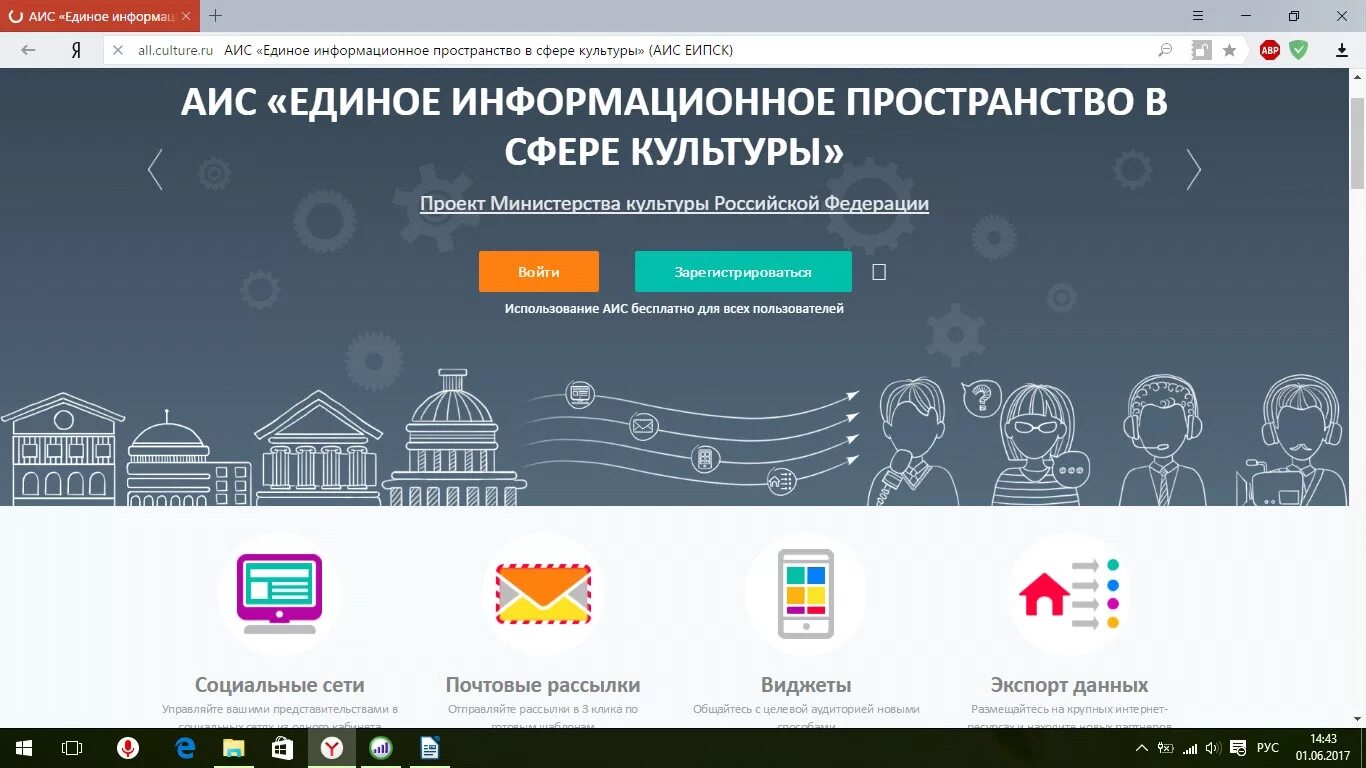Open the Windows Store taskbar icon
The image size is (1366, 768).
[x=282, y=748]
